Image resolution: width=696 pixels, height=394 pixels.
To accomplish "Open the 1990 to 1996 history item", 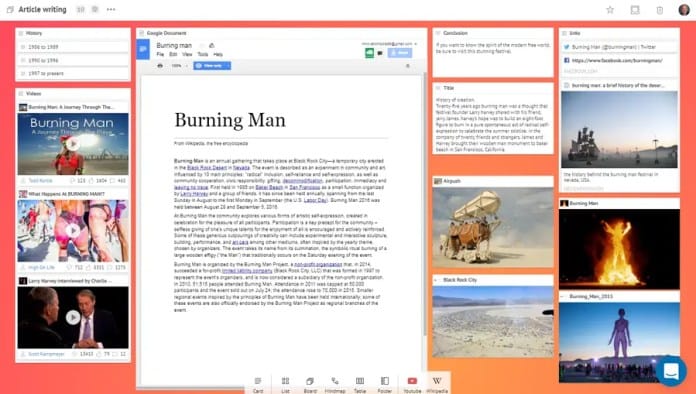I will [73, 60].
